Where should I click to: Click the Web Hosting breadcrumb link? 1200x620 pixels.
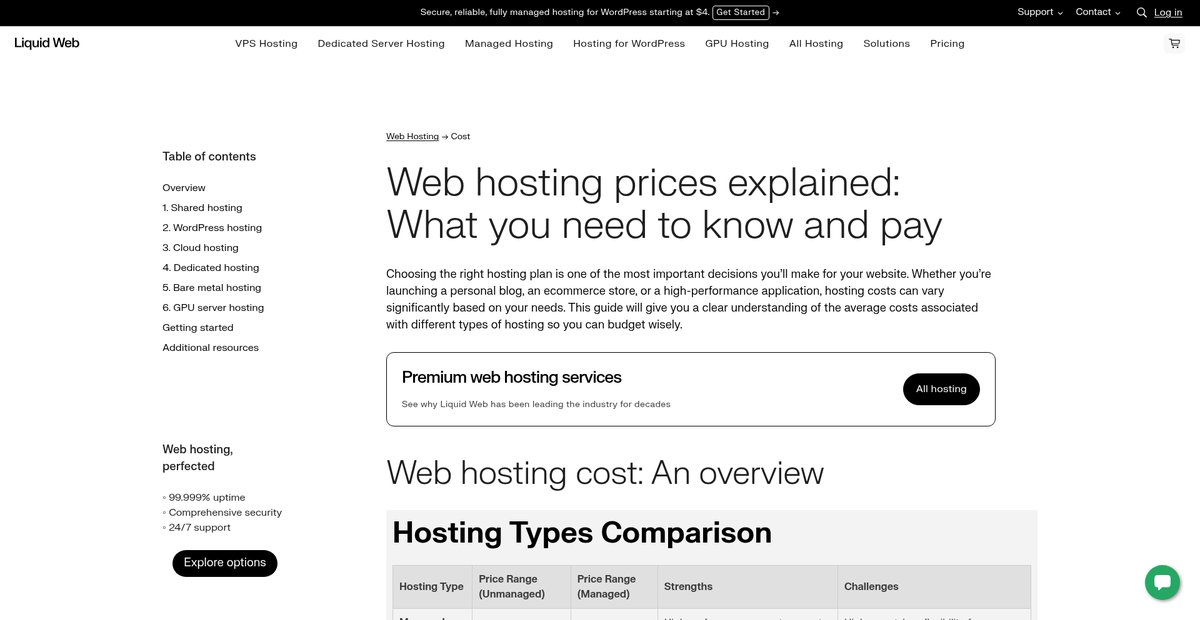pos(412,136)
